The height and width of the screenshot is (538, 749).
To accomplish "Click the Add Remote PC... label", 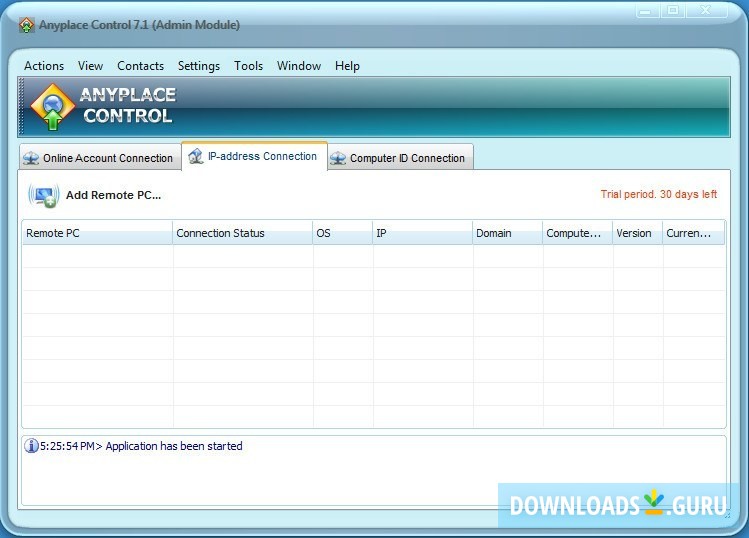I will click(113, 195).
